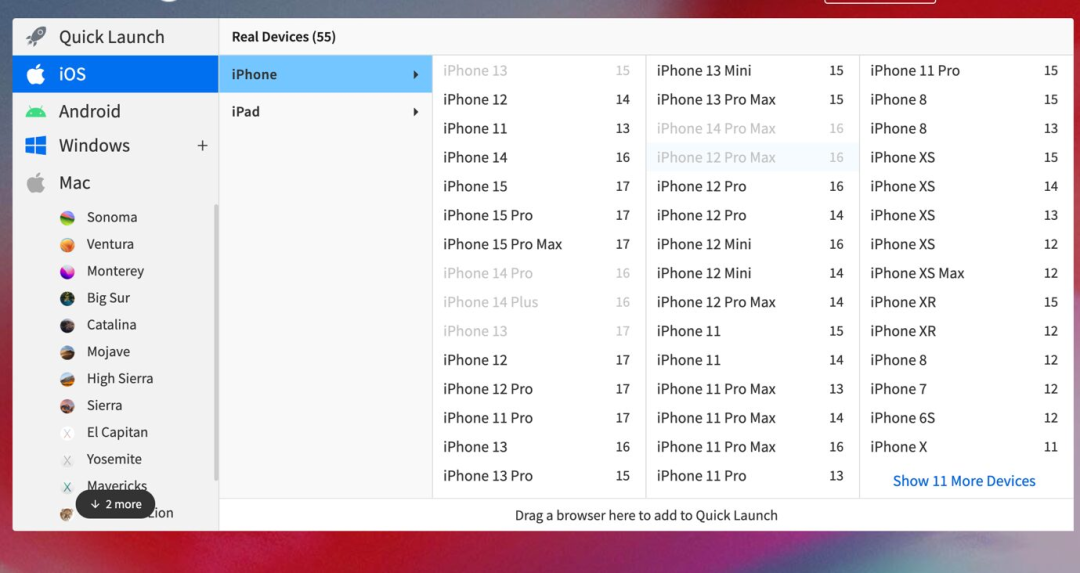
Task: Select iPhone 15 Pro iOS 17
Action: (x=538, y=215)
